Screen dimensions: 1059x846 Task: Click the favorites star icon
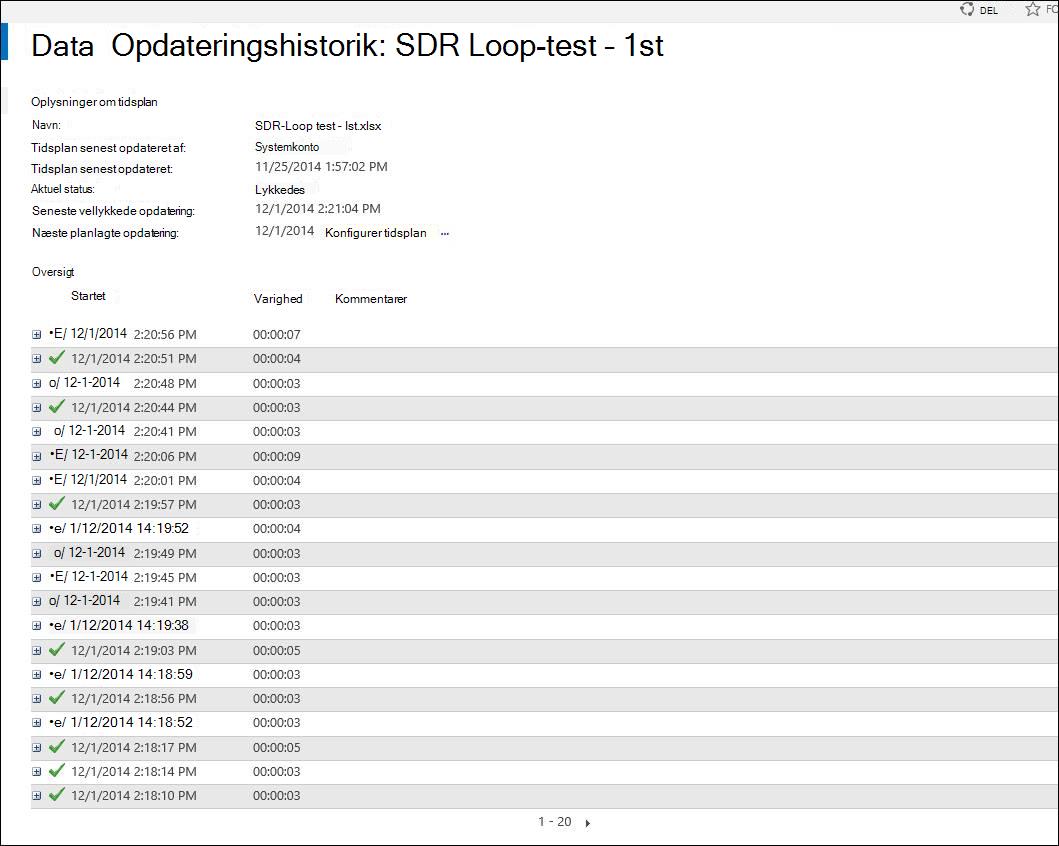click(1033, 9)
